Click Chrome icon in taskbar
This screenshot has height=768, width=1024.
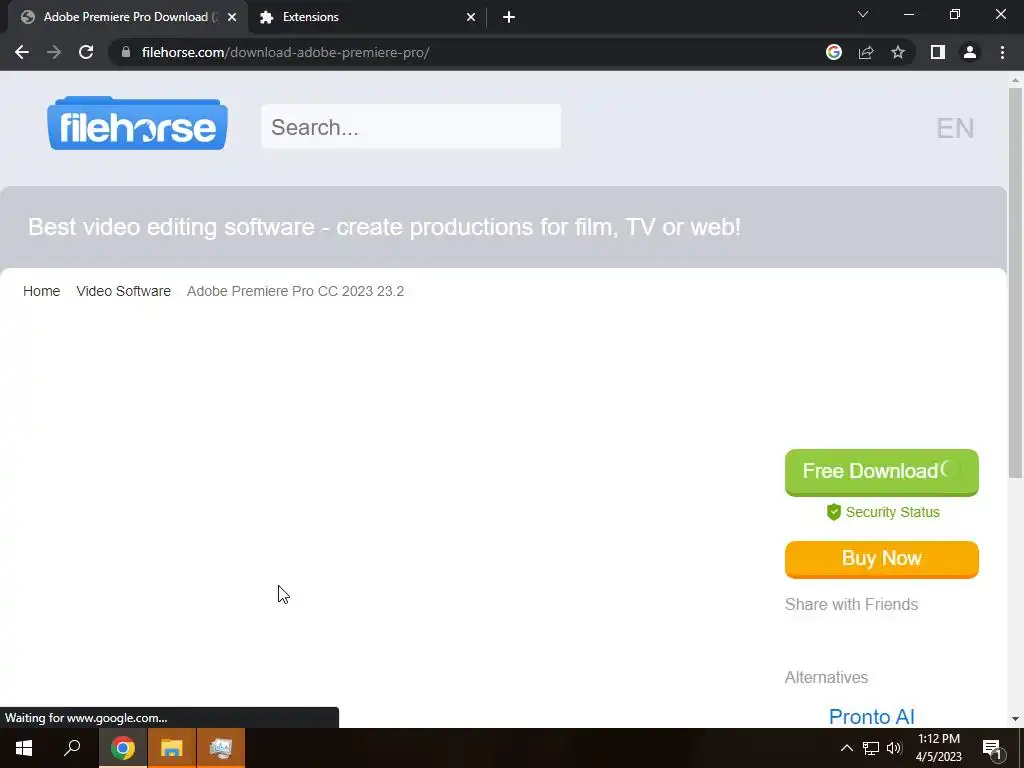click(123, 748)
